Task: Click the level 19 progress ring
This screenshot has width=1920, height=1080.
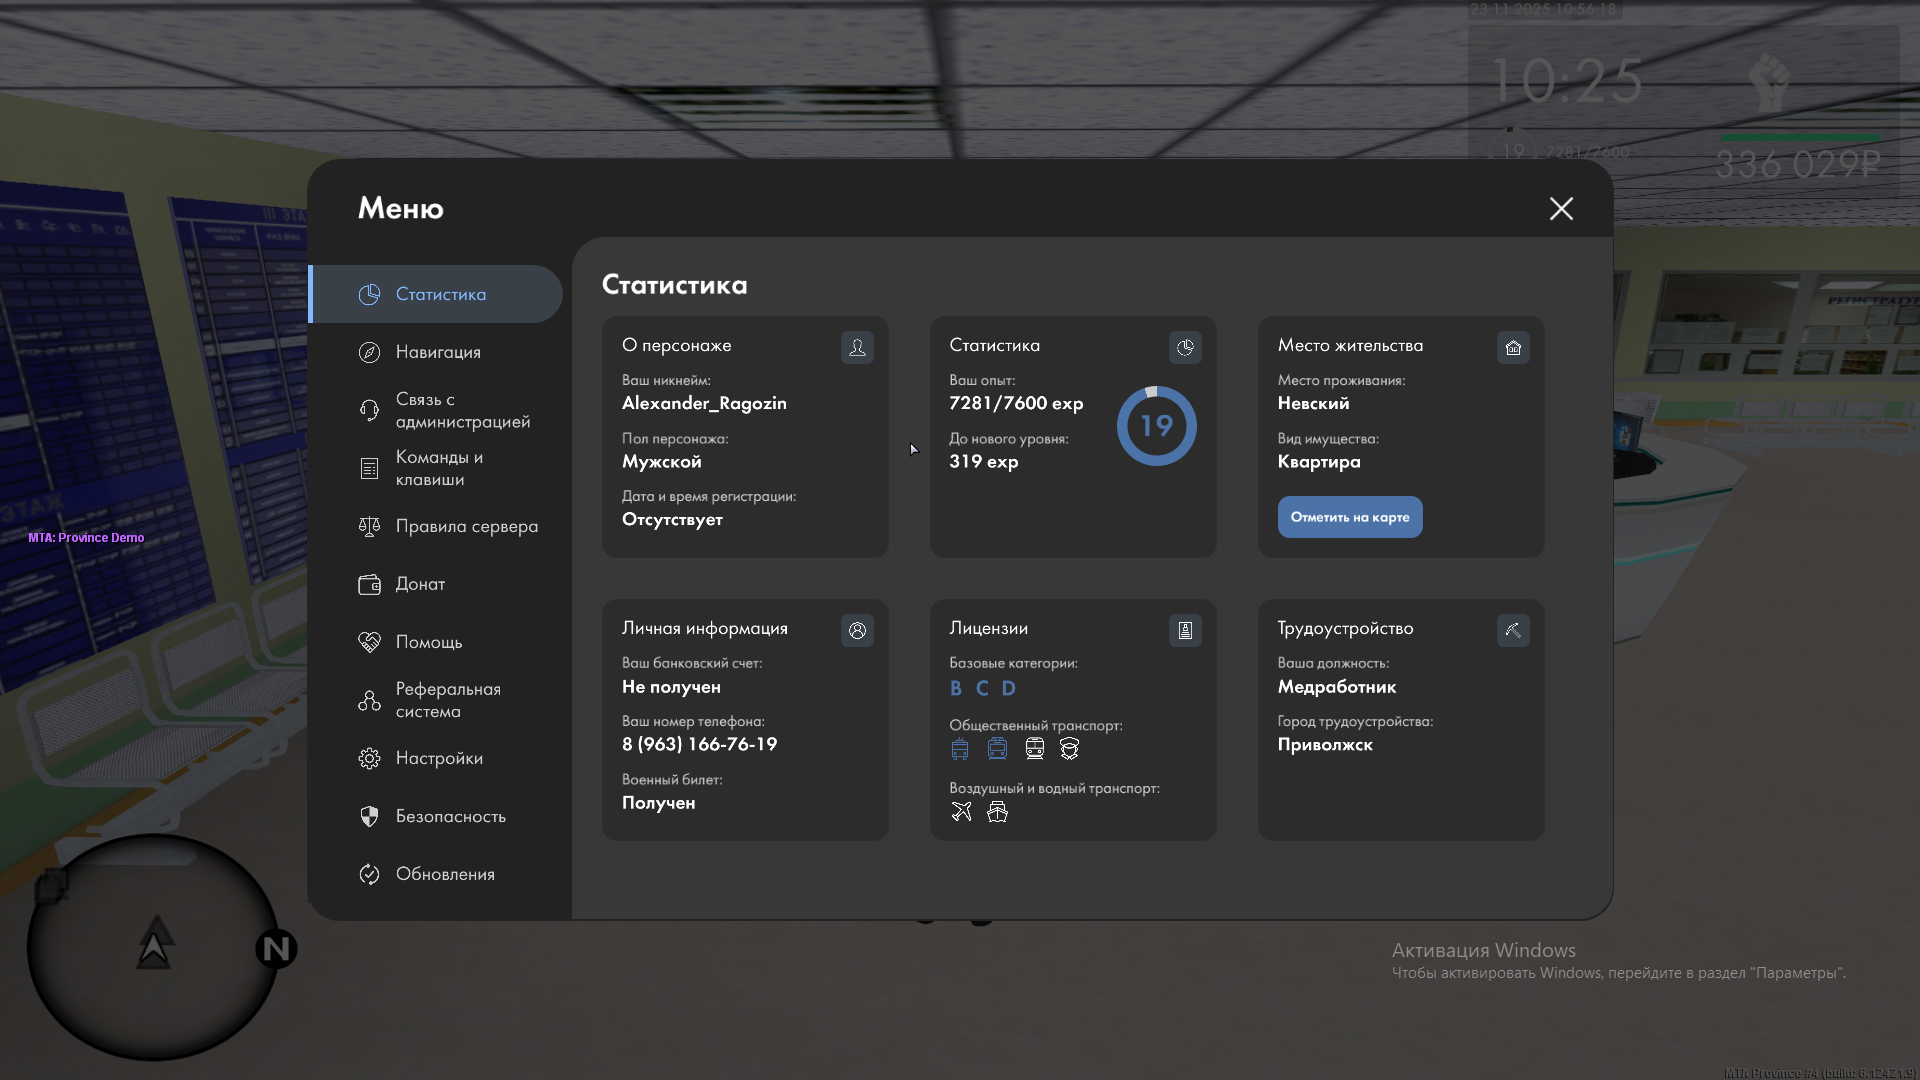Action: [x=1156, y=426]
